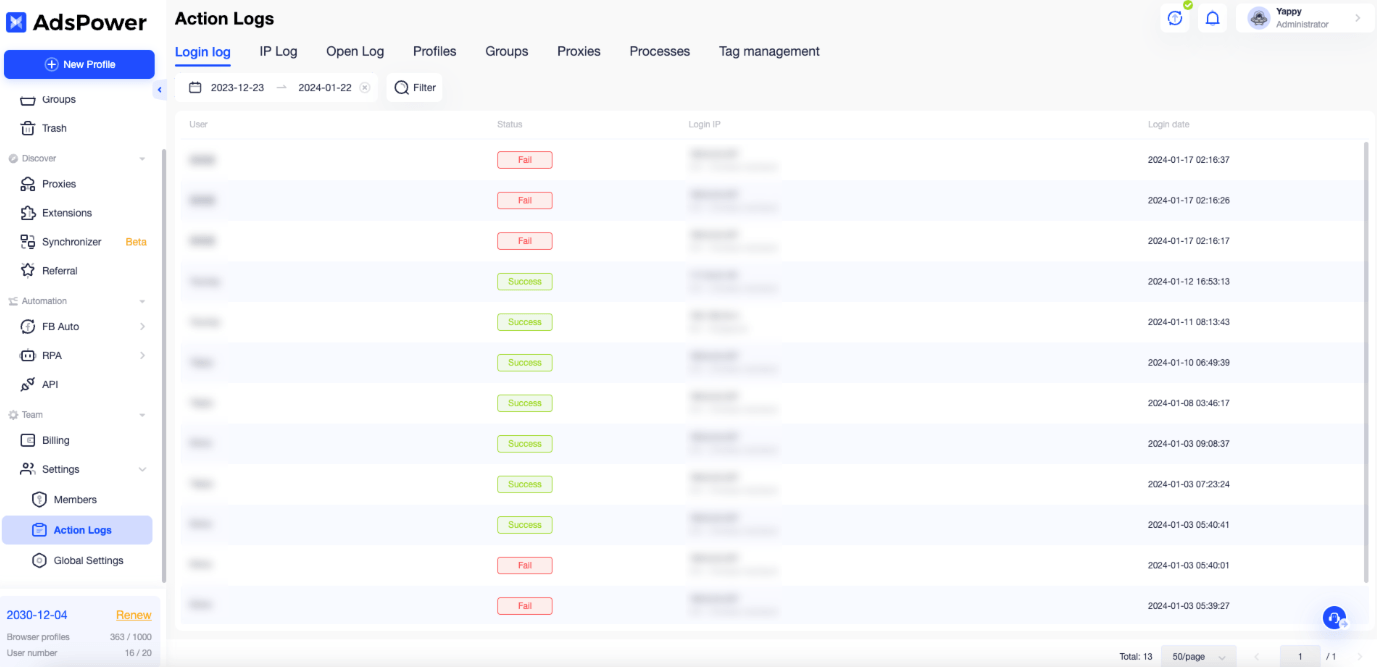Switch to the Open Log tab

point(355,51)
